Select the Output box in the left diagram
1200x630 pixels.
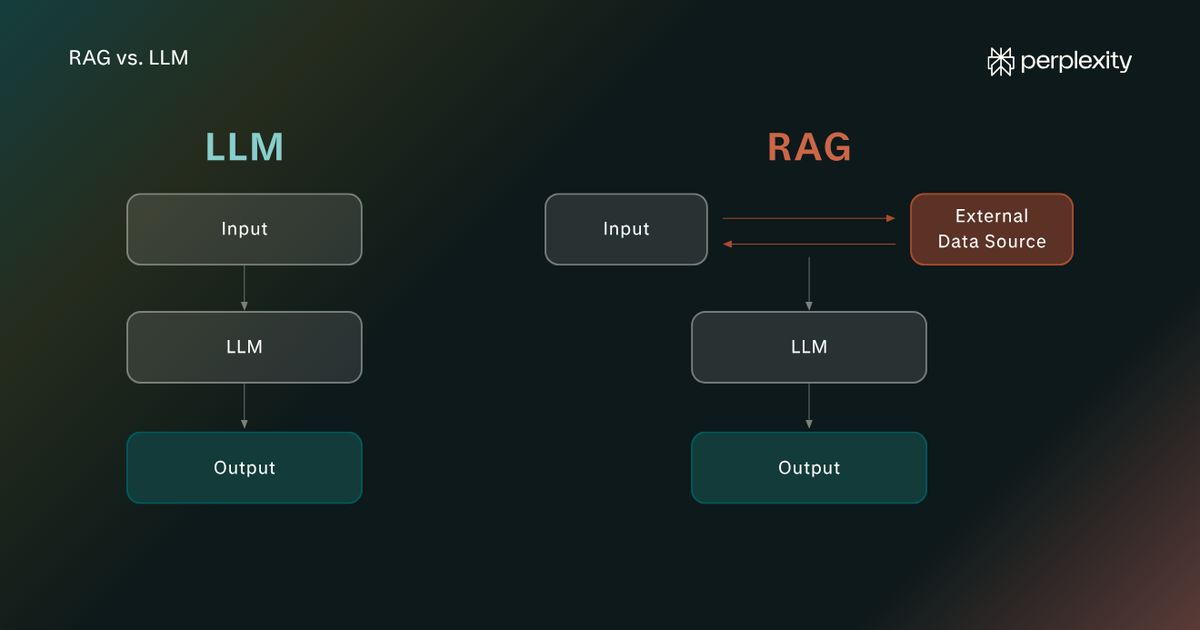(x=244, y=467)
